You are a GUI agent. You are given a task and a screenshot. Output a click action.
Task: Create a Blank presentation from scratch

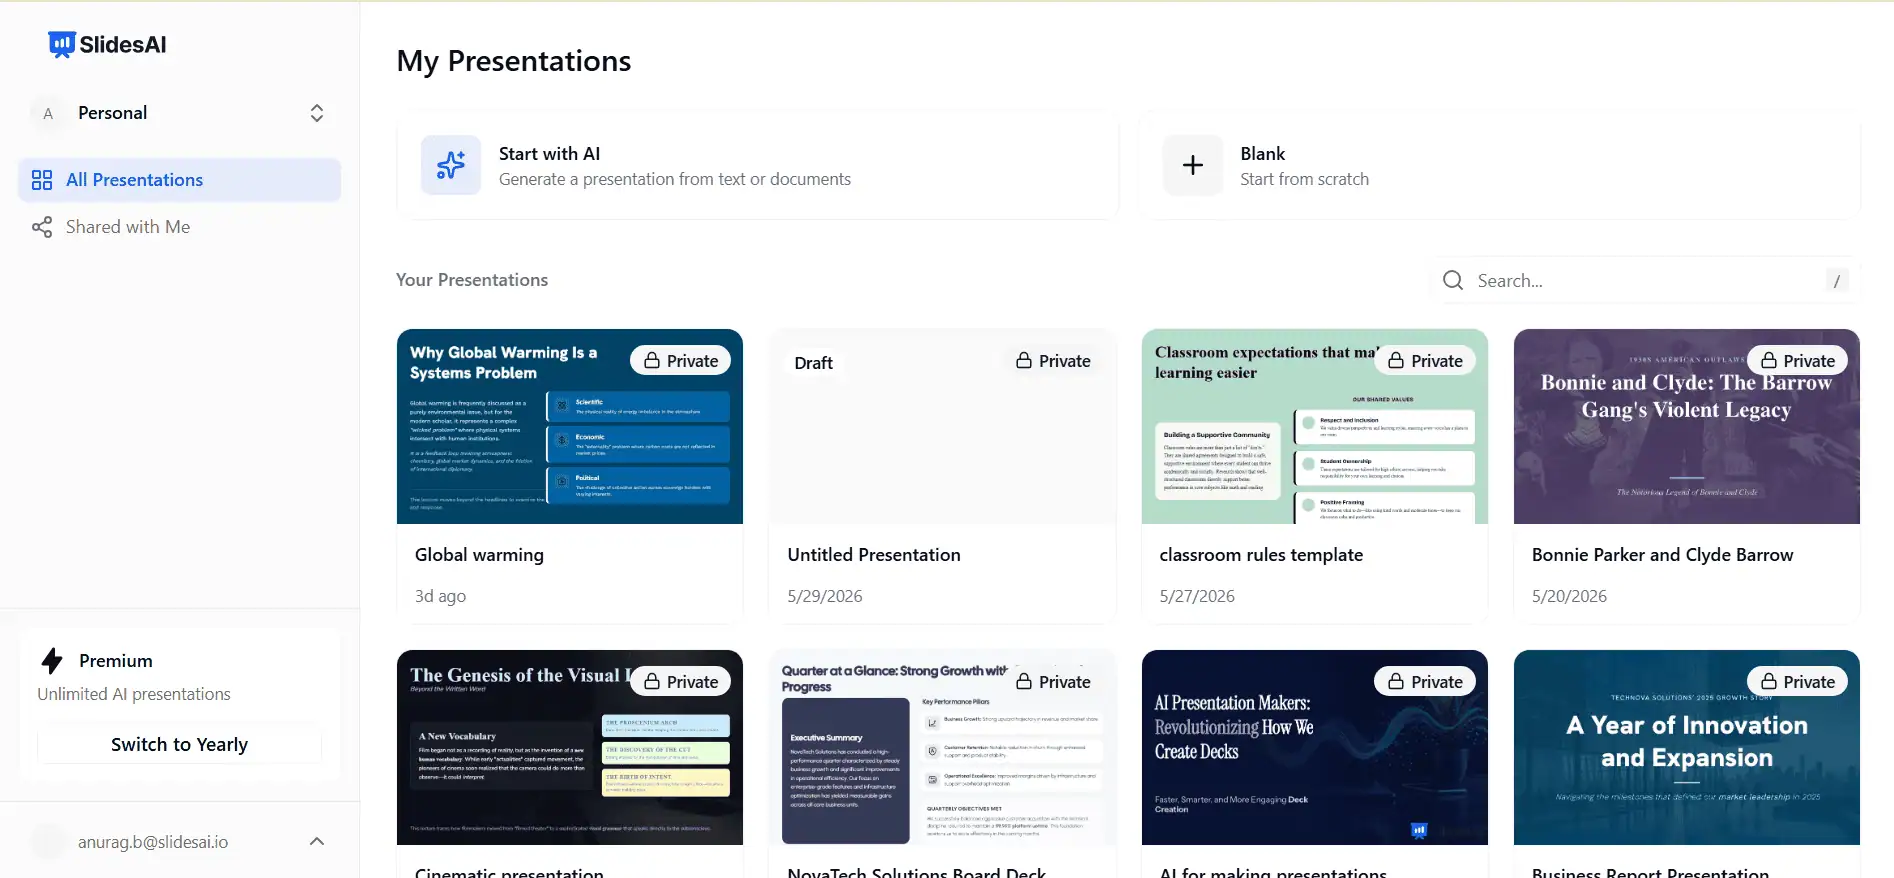(1500, 165)
